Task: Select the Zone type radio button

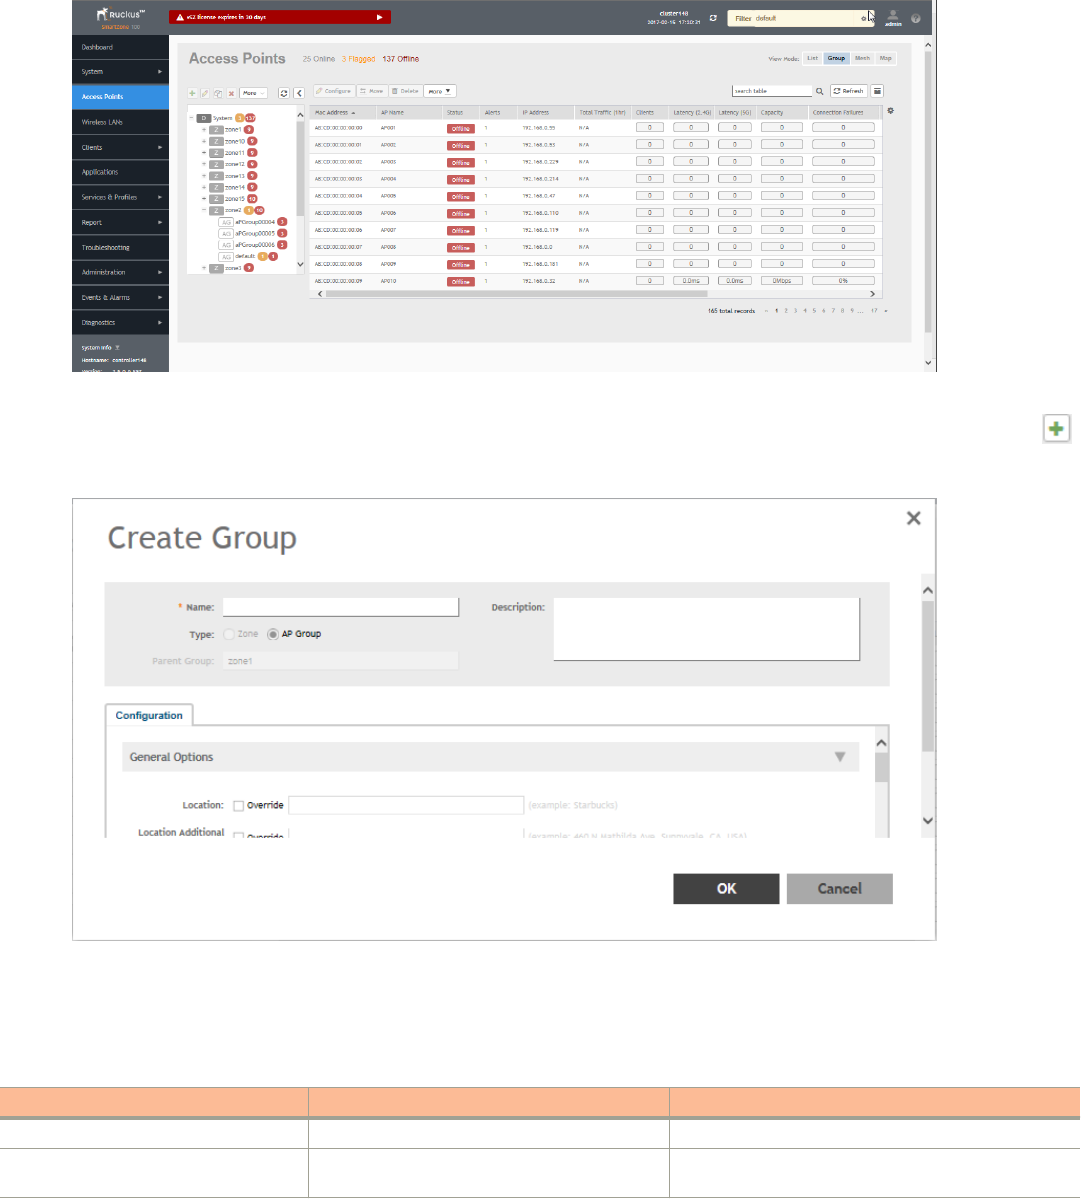Action: tap(229, 635)
